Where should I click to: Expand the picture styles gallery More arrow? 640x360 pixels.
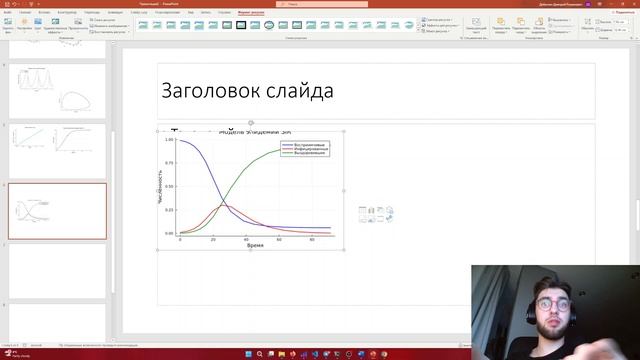(418, 31)
